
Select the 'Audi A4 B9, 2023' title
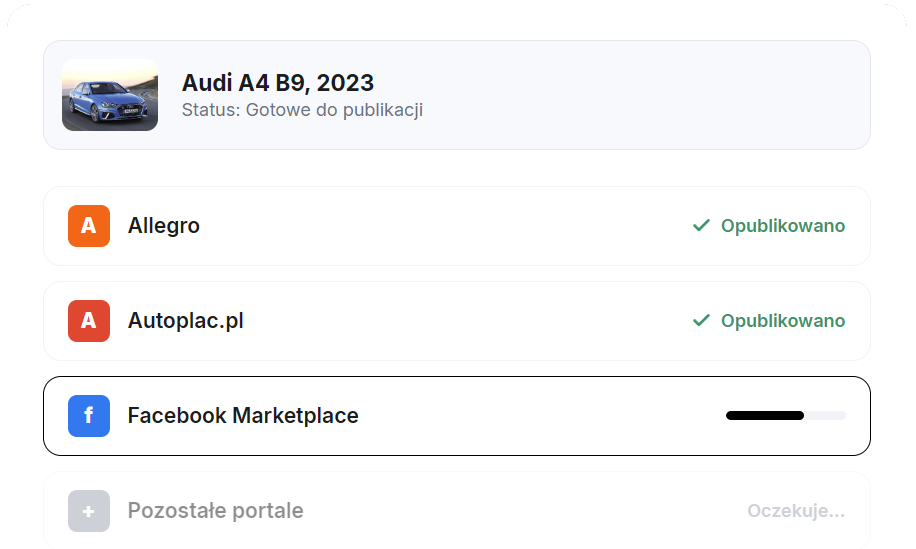click(278, 83)
